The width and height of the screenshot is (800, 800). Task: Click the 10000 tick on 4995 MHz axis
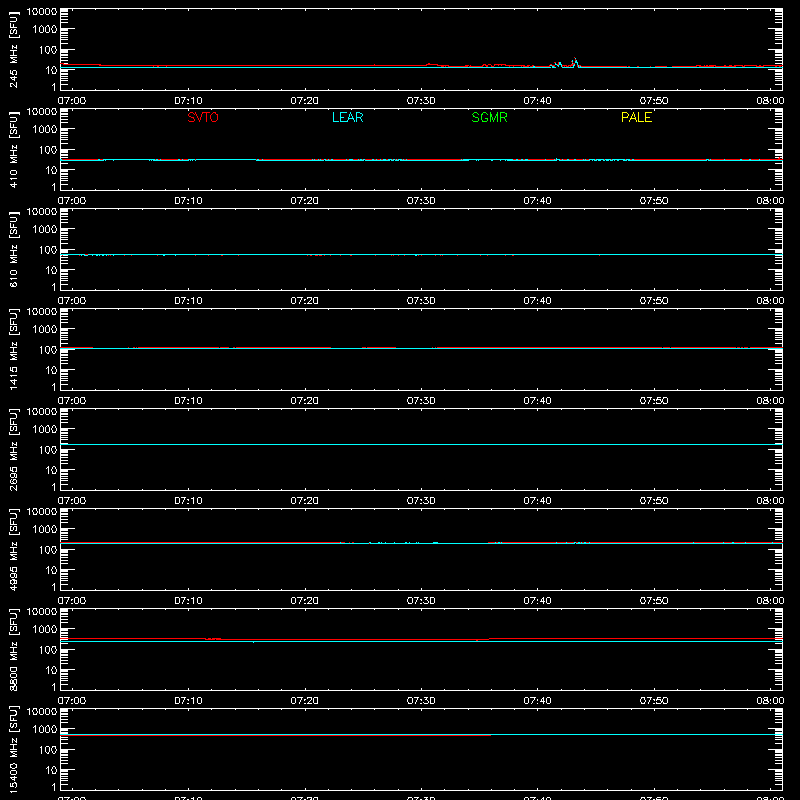tap(42, 512)
